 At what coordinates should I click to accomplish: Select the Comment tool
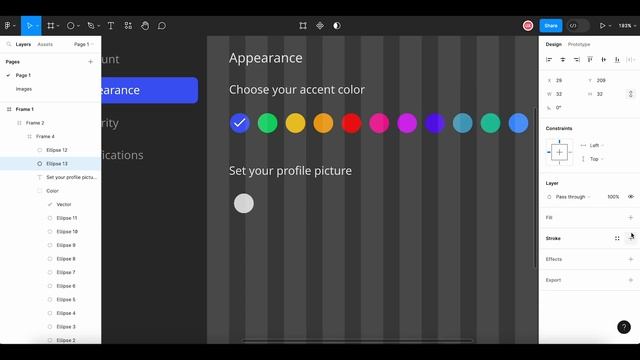162,26
